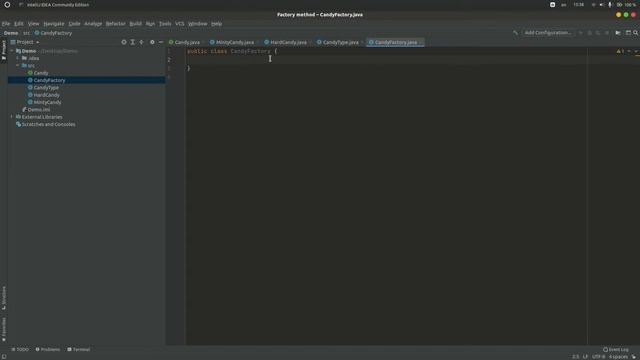Screen dimensions: 640x360
Task: Click Add Configuration button
Action: click(x=548, y=33)
